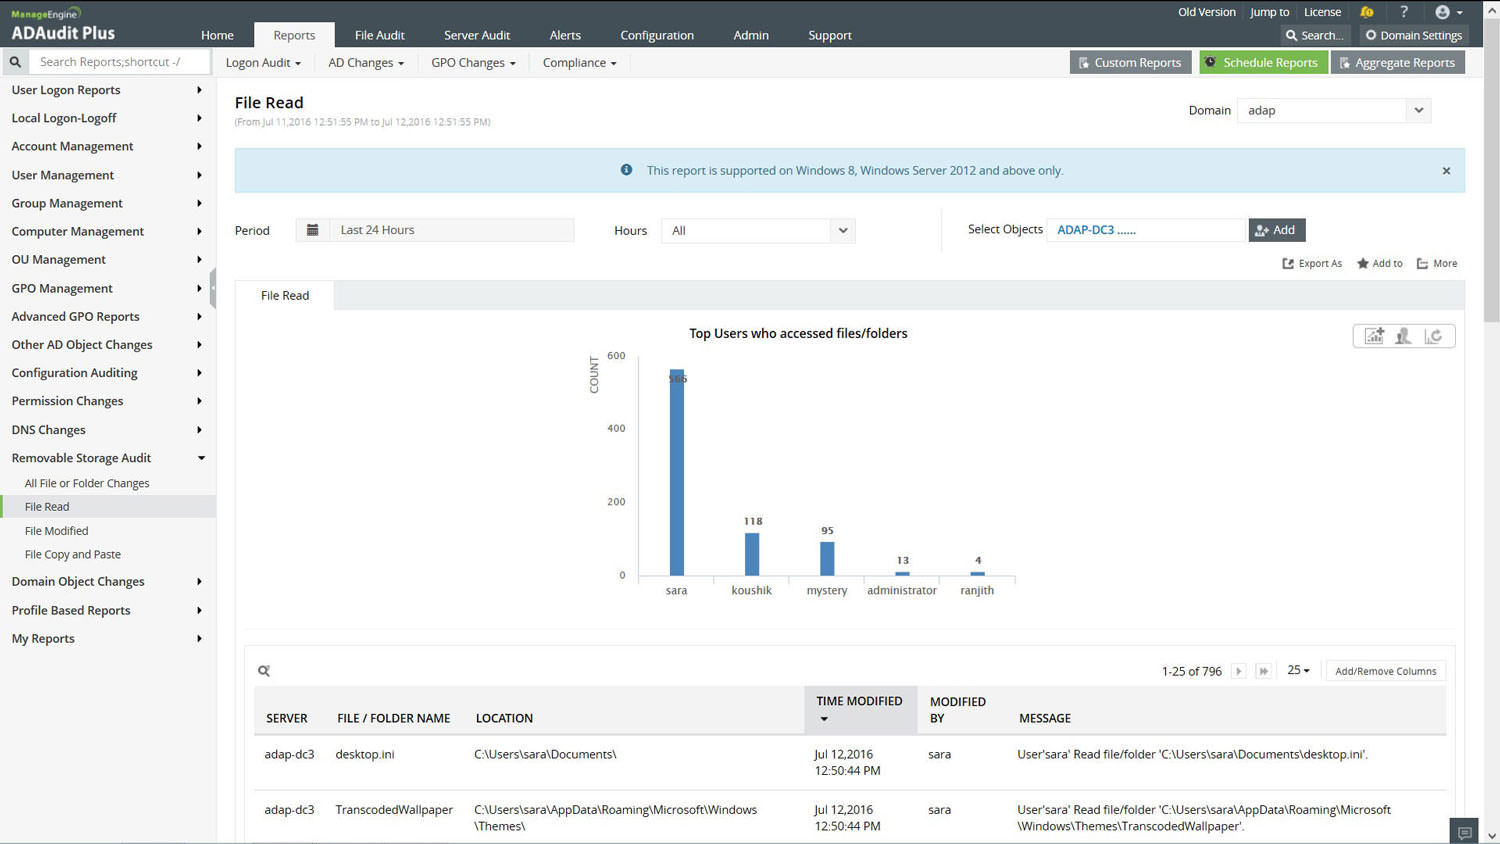Click the table search magnifier icon
The width and height of the screenshot is (1500, 844).
click(264, 671)
